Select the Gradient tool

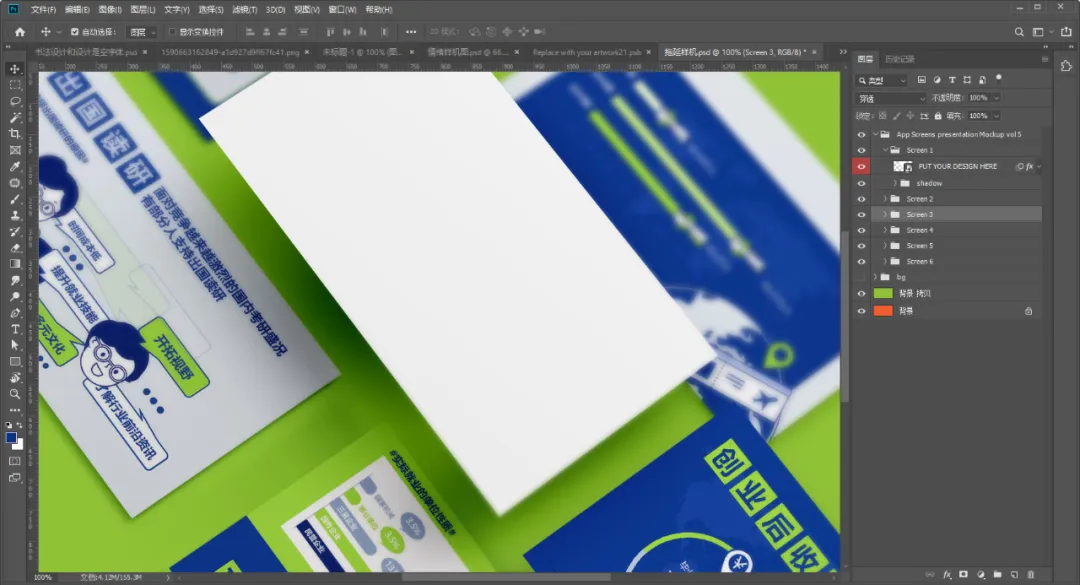[14, 264]
